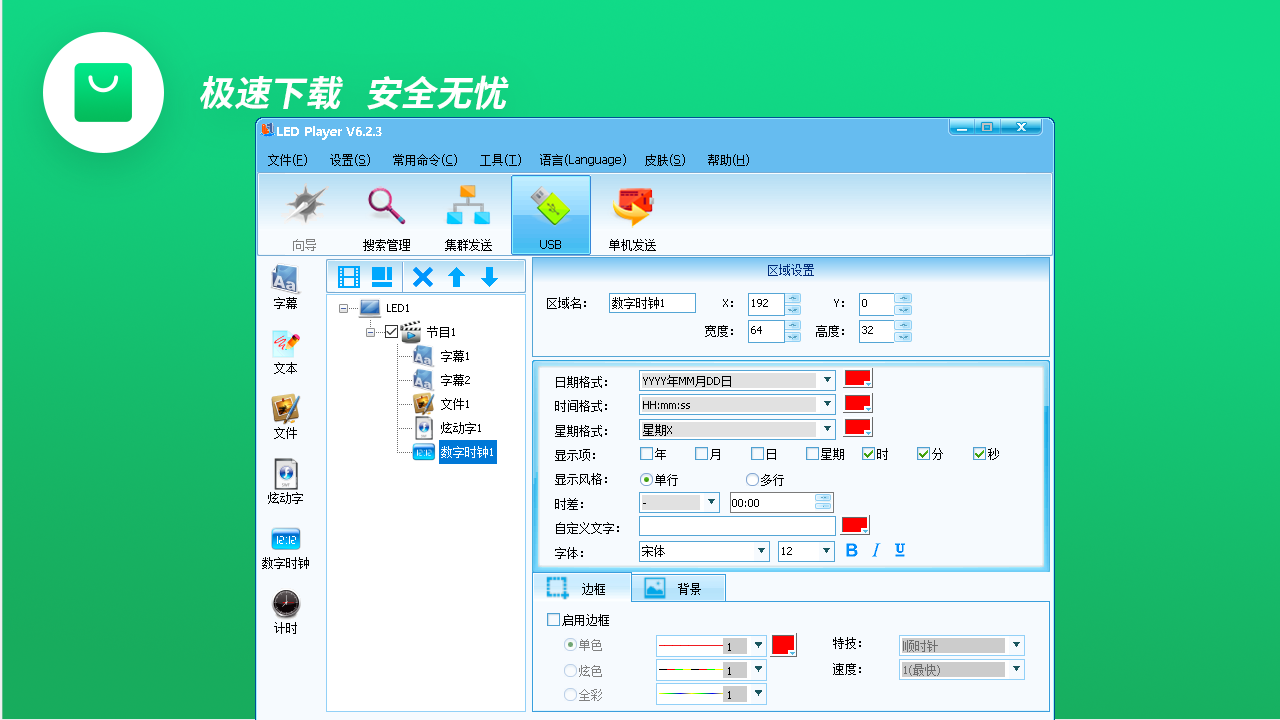The height and width of the screenshot is (720, 1280).
Task: Select the 炫动字 dazzle text tool
Action: pyautogui.click(x=286, y=480)
